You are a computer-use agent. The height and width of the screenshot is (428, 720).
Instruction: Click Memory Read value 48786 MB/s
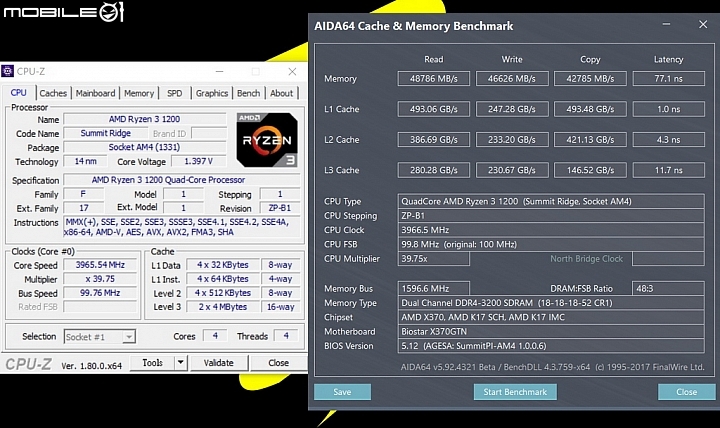(433, 79)
